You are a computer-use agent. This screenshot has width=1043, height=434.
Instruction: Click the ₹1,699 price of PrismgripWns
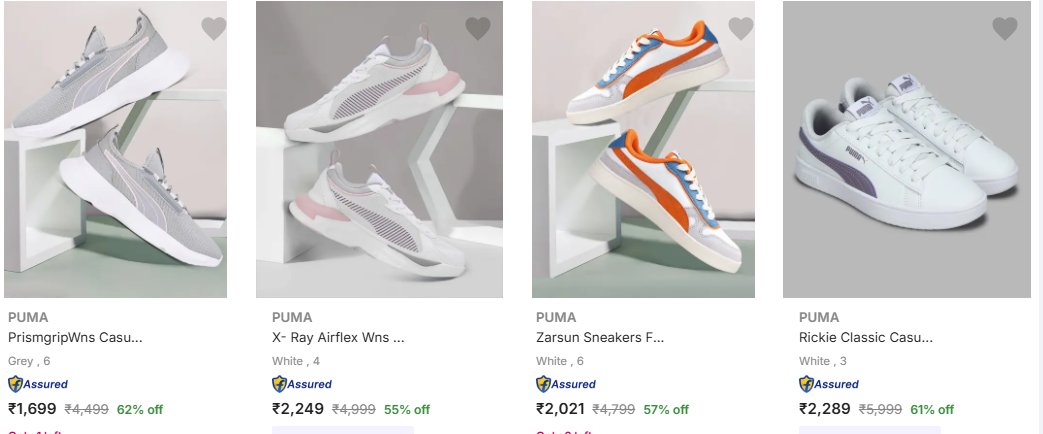(x=32, y=409)
